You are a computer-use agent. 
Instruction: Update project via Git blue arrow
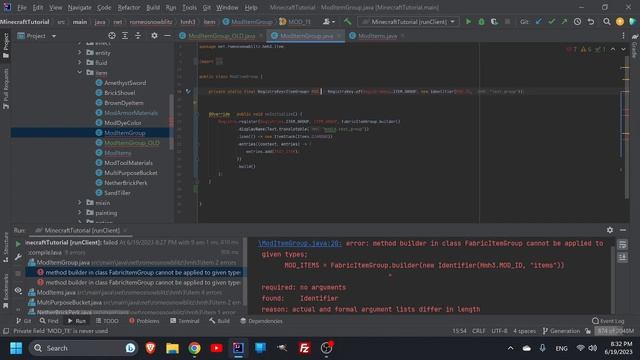(x=539, y=22)
